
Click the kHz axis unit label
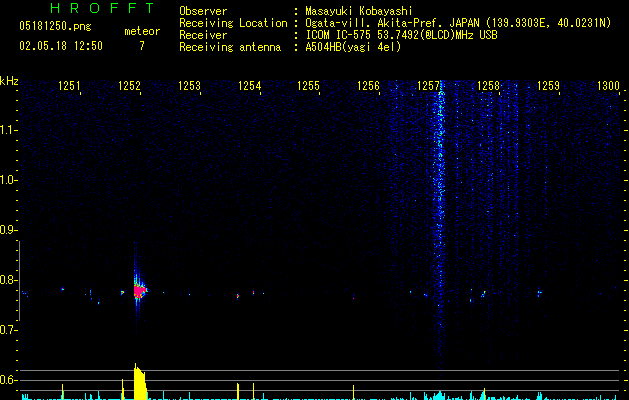pos(9,81)
